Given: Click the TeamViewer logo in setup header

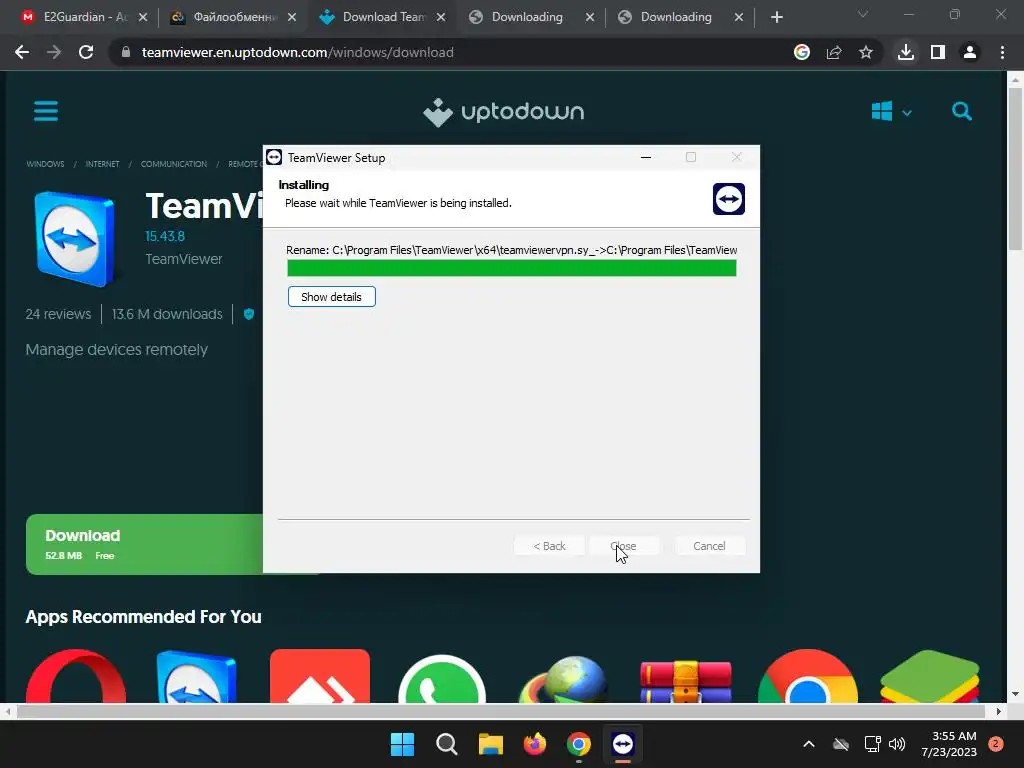Looking at the screenshot, I should [x=729, y=199].
